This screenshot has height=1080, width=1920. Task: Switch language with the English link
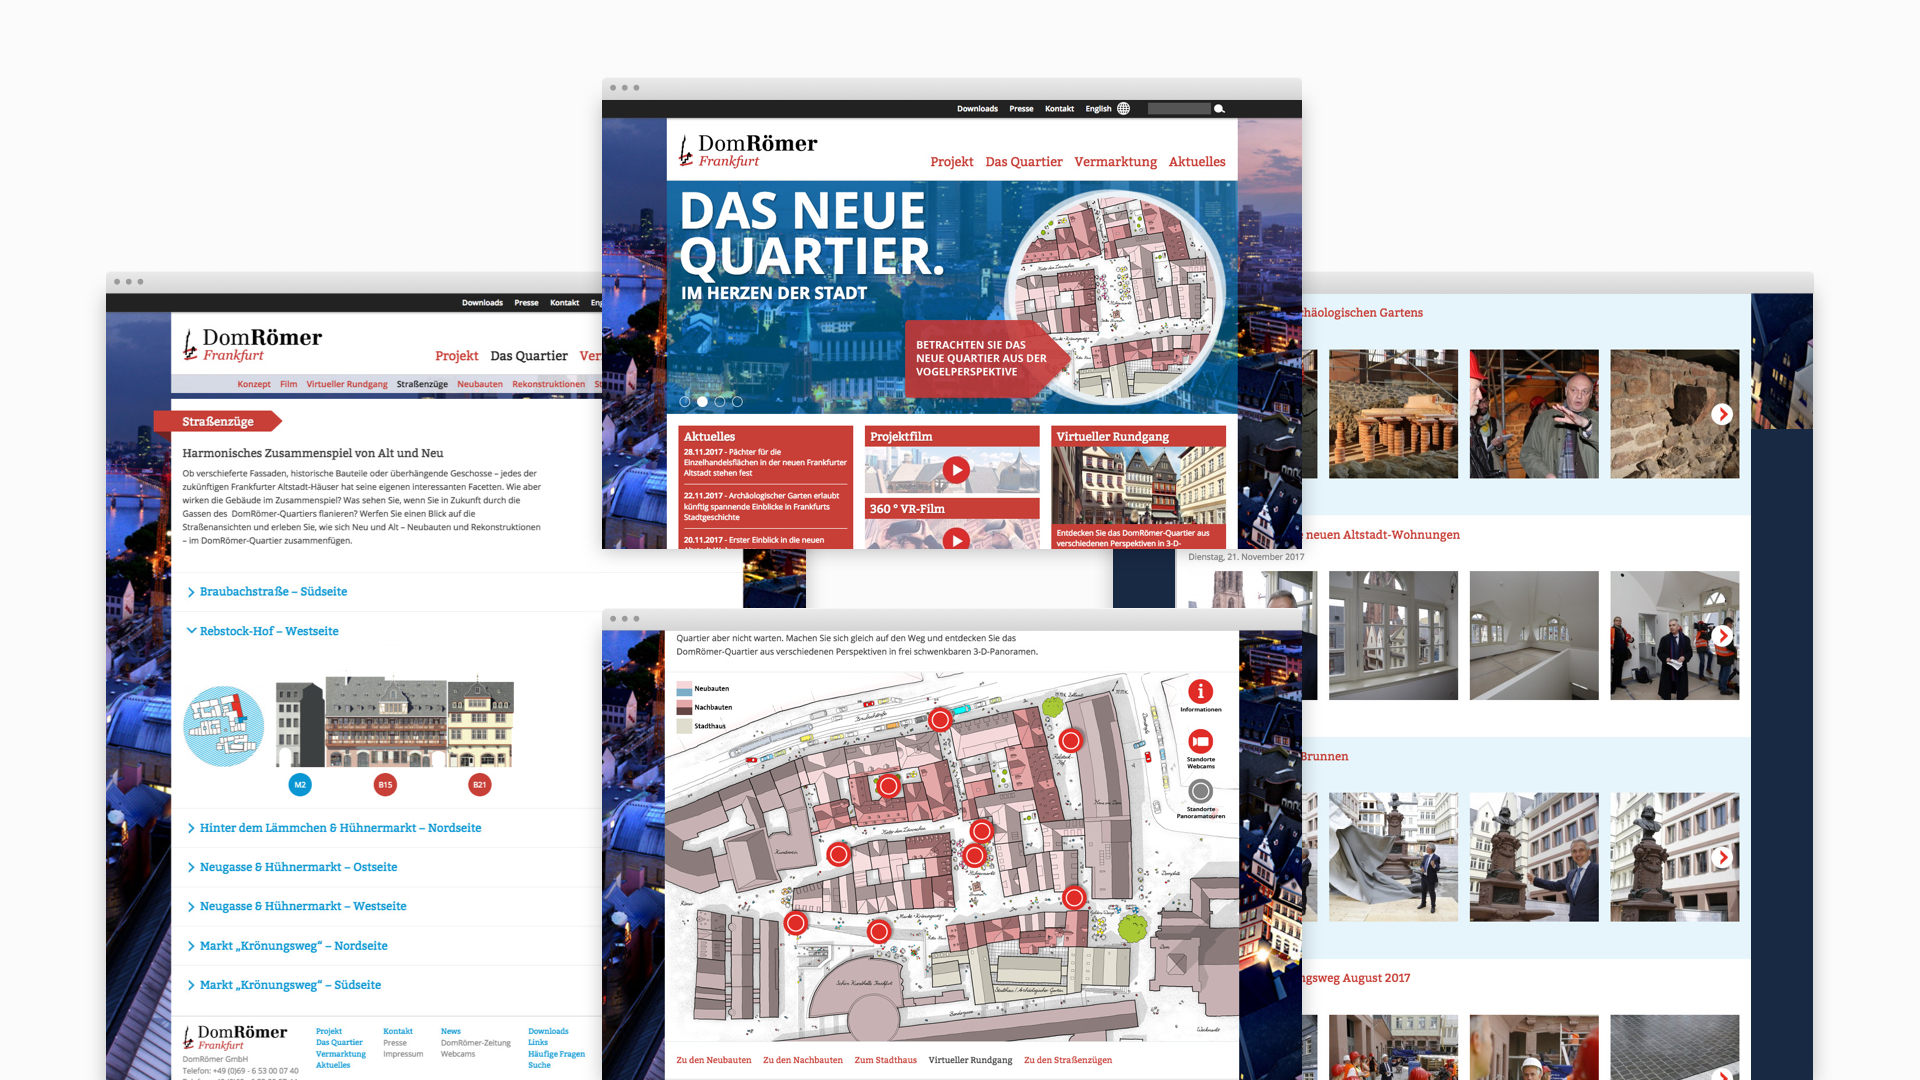click(1098, 109)
